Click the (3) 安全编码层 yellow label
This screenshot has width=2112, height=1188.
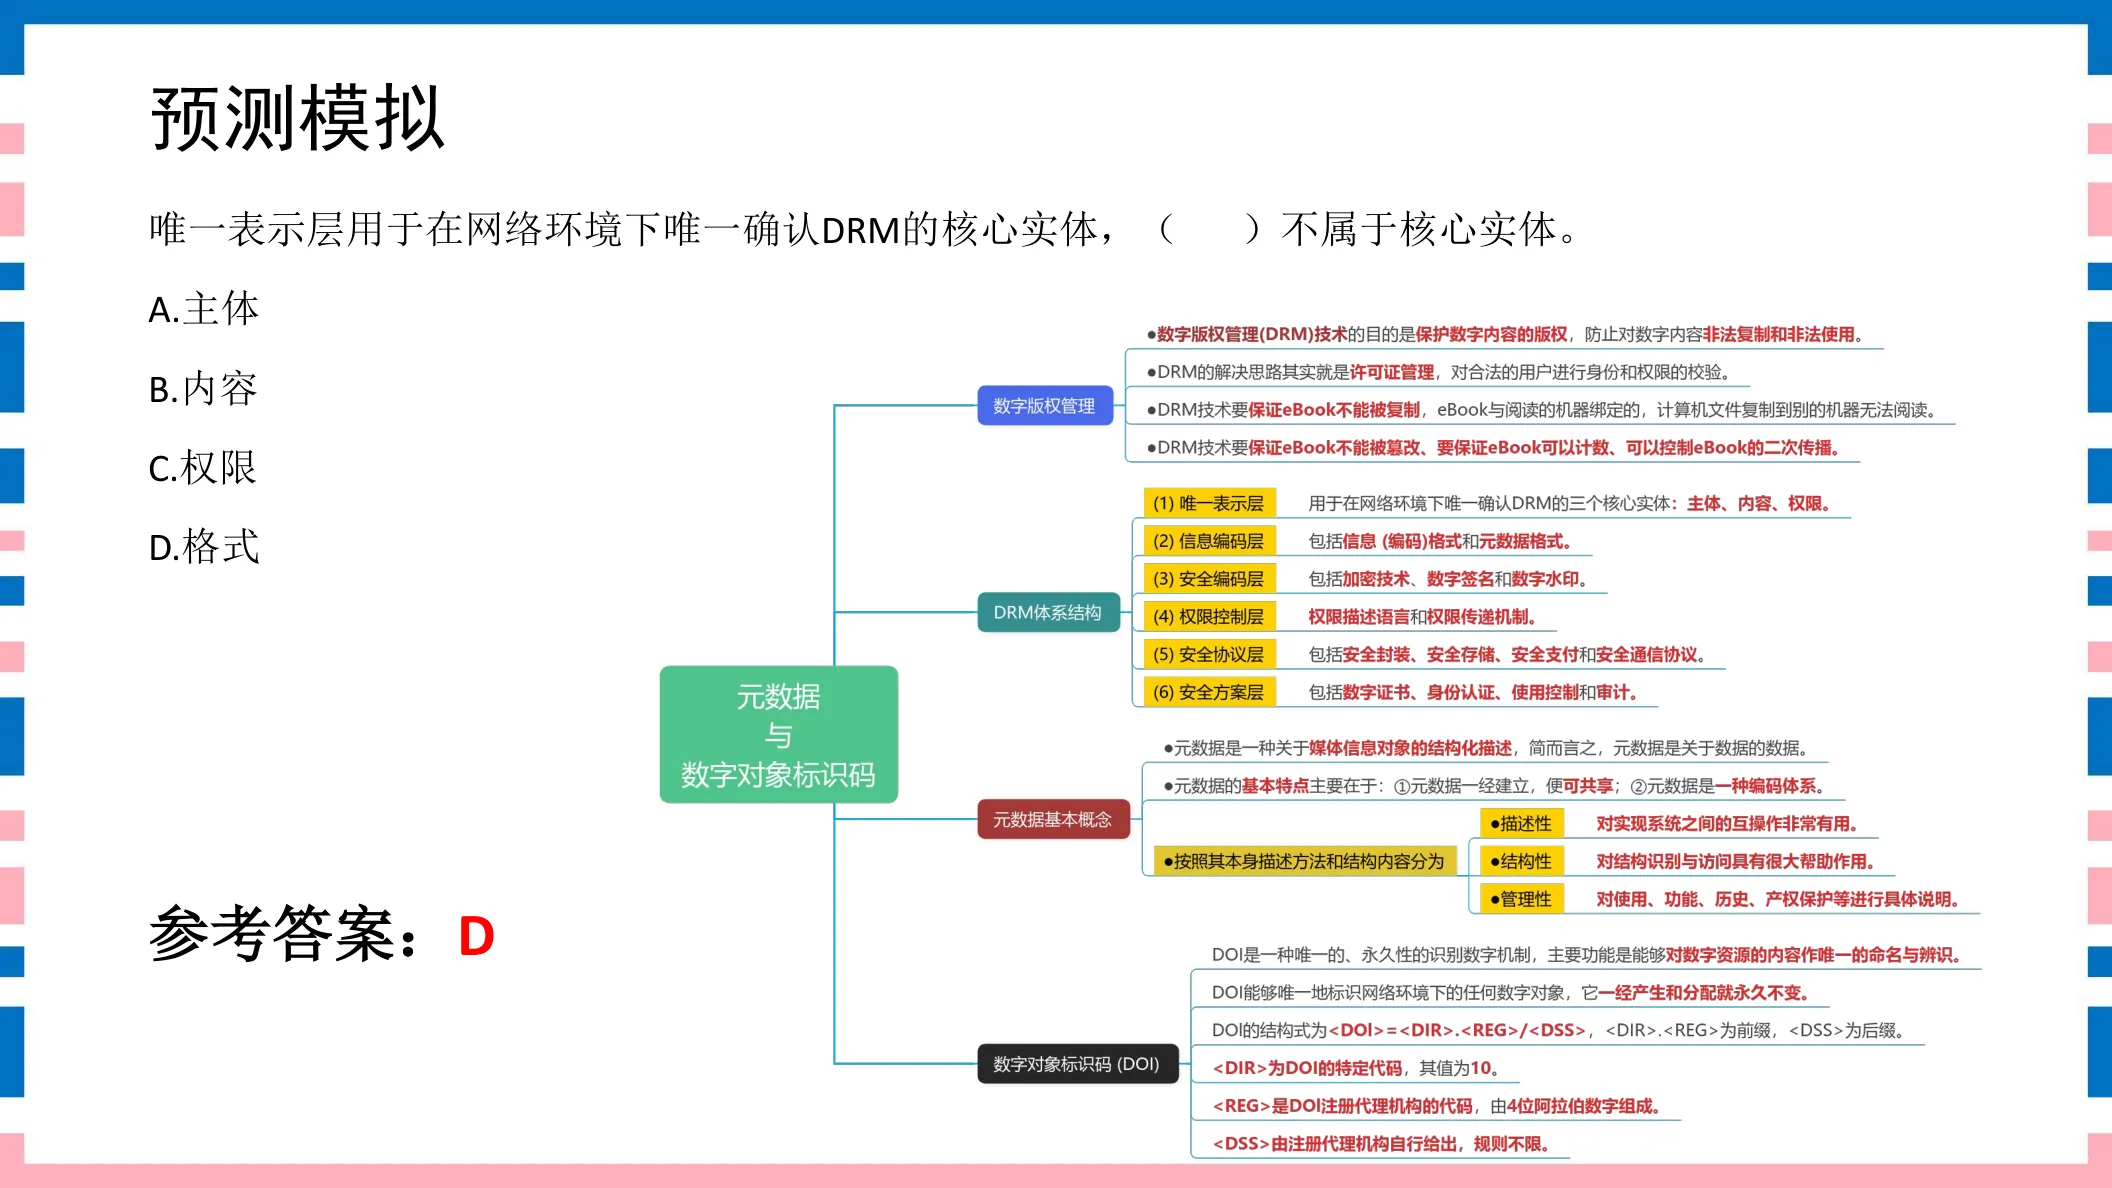1209,579
